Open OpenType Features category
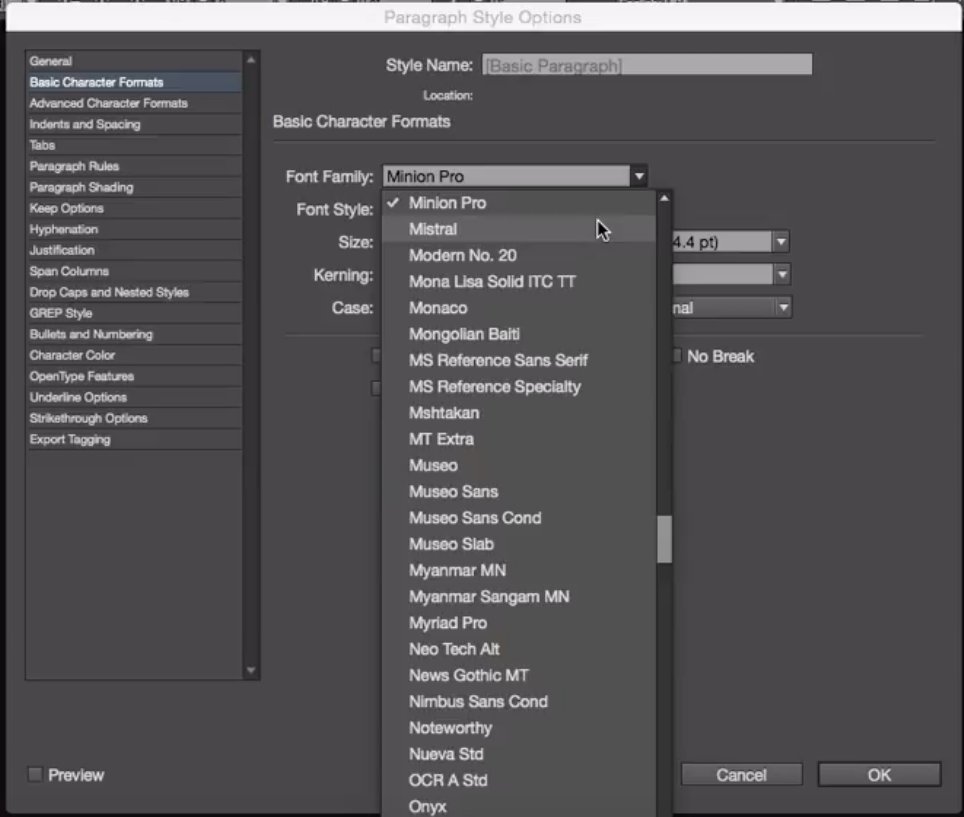Viewport: 964px width, 817px height. tap(134, 376)
